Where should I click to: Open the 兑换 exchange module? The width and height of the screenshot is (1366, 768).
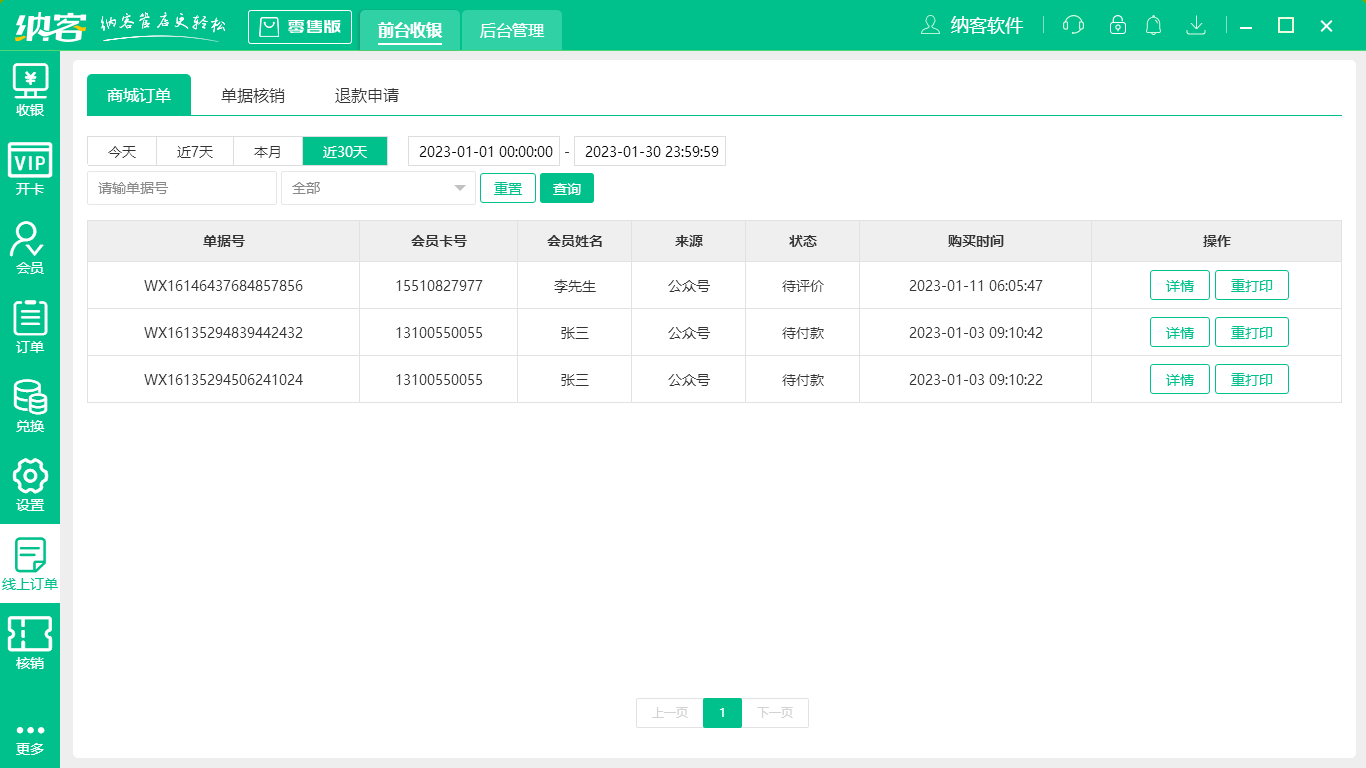click(x=30, y=405)
